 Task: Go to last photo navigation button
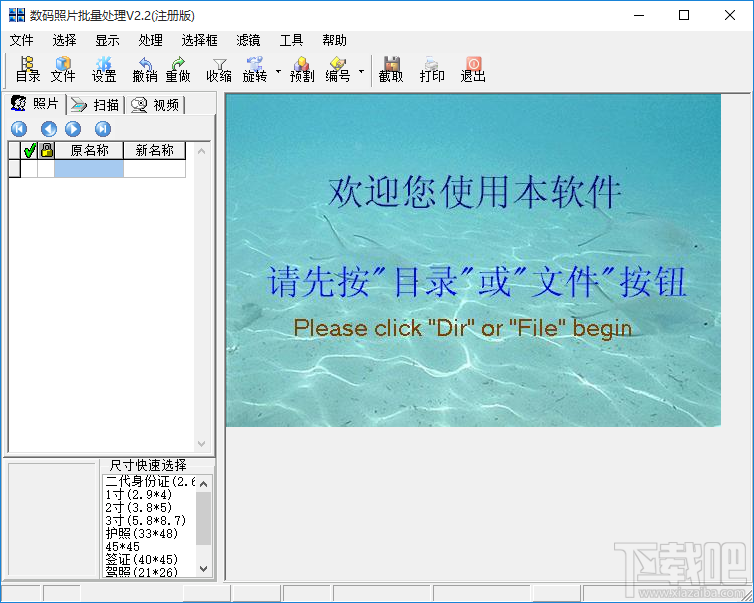[103, 129]
